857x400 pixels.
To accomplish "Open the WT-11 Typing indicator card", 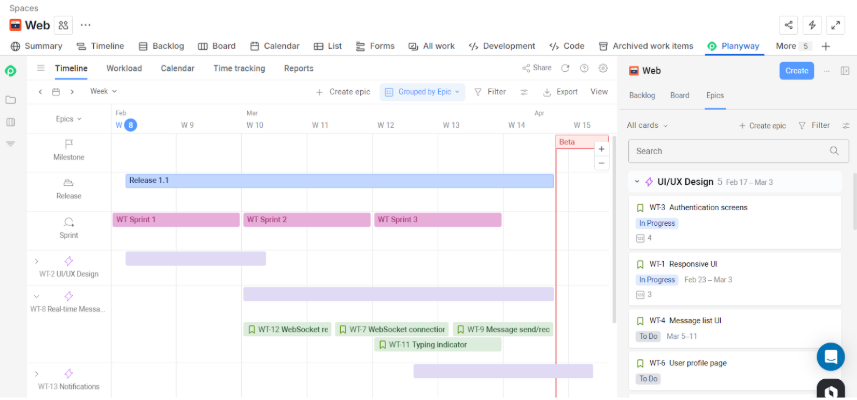I will (438, 345).
